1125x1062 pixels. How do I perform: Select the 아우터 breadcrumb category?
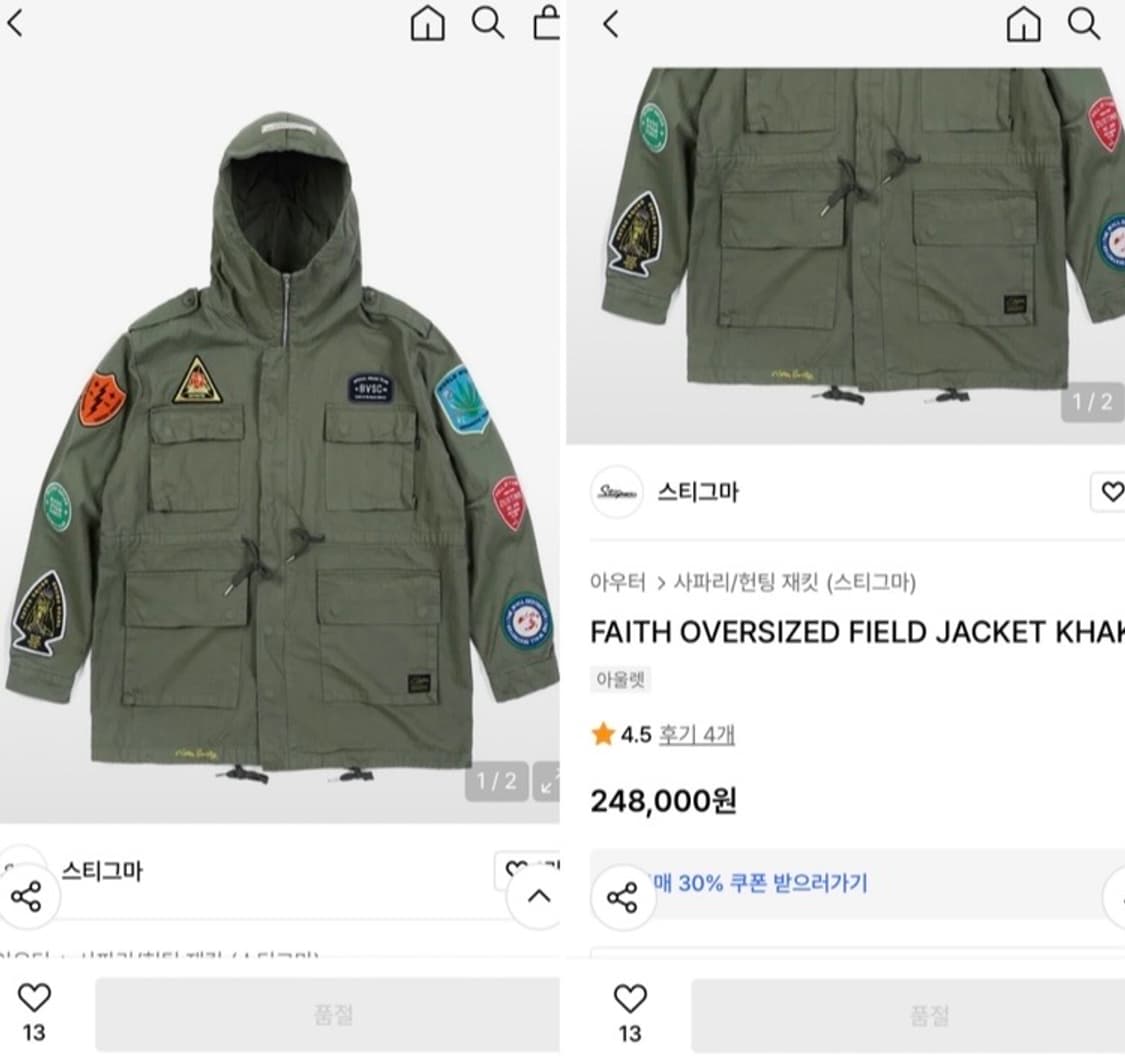[x=619, y=582]
